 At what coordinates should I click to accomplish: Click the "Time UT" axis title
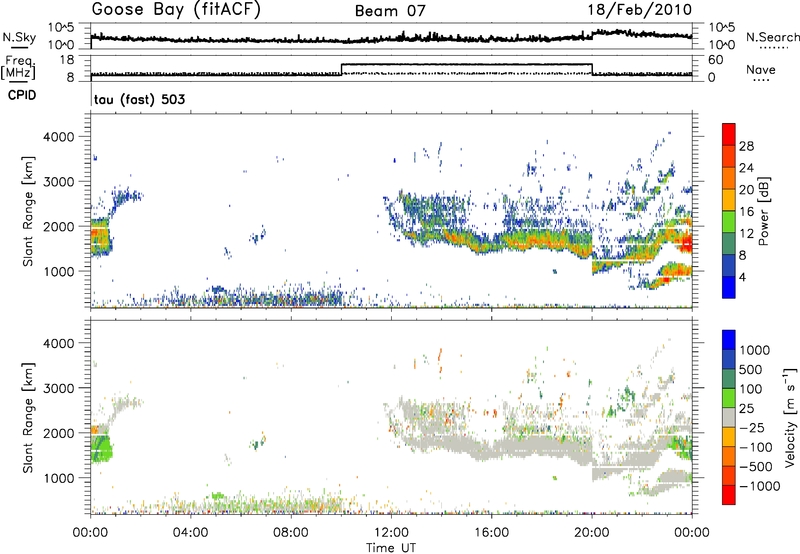pos(391,548)
